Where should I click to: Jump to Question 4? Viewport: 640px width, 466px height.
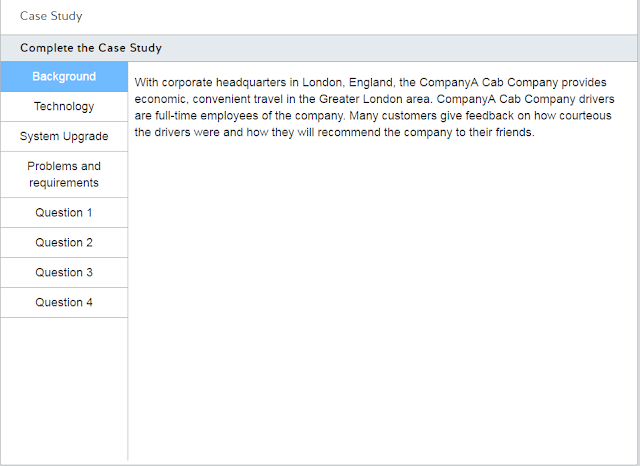click(x=64, y=303)
